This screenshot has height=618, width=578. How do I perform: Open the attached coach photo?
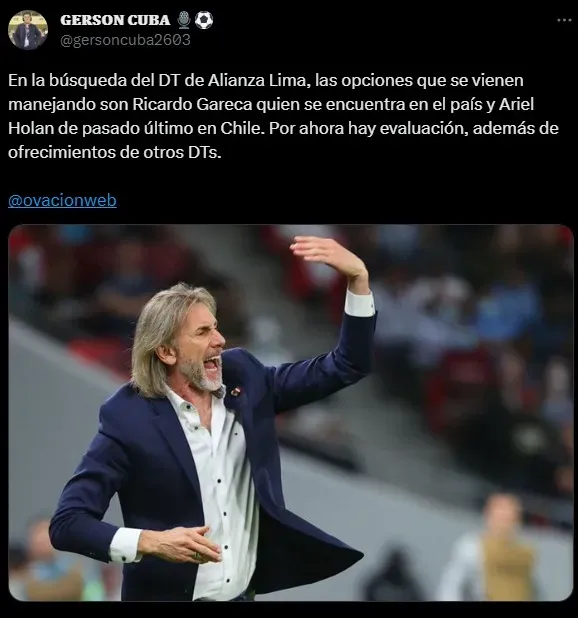[x=291, y=413]
